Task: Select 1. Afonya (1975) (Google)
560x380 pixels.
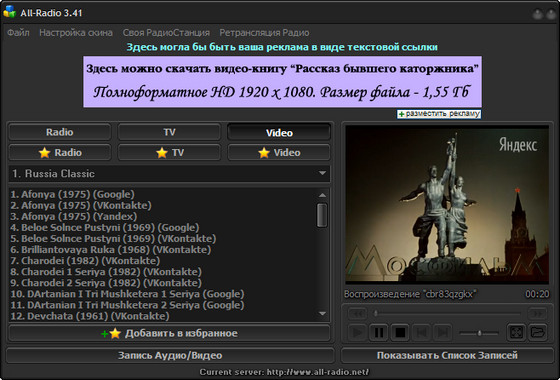Action: click(72, 194)
